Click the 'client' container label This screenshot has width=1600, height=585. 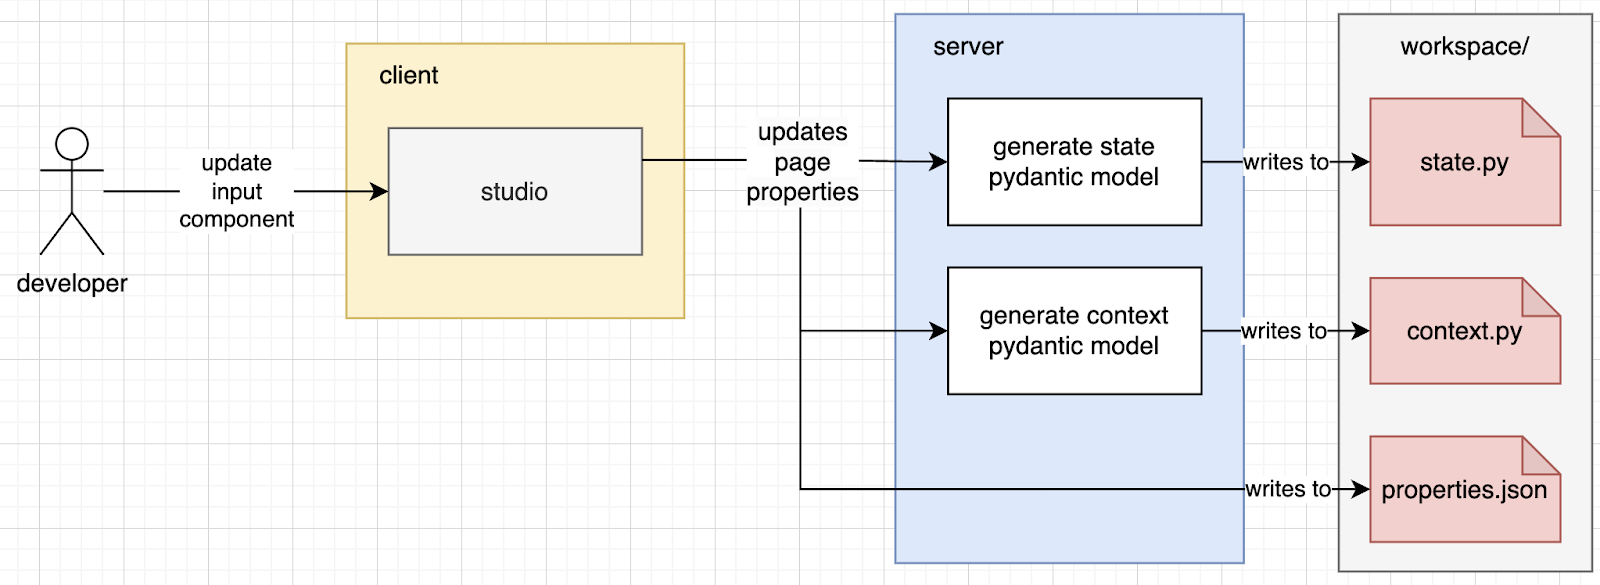point(408,75)
